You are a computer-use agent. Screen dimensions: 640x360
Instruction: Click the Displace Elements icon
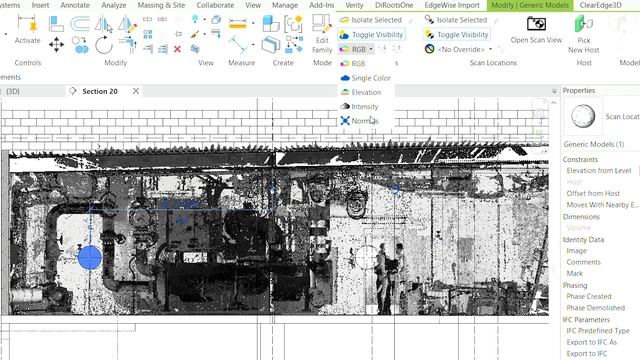coord(195,49)
